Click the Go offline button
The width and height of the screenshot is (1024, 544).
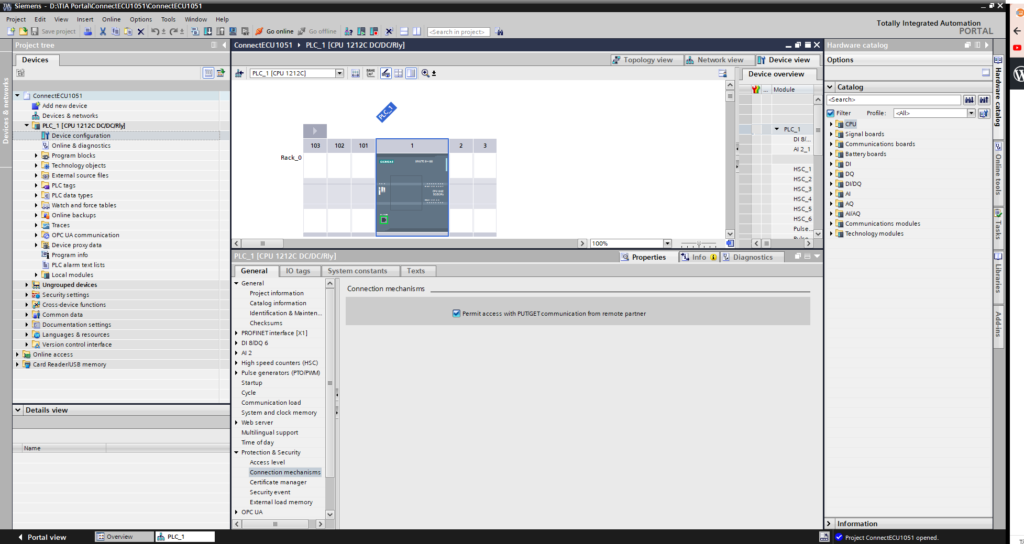point(317,31)
